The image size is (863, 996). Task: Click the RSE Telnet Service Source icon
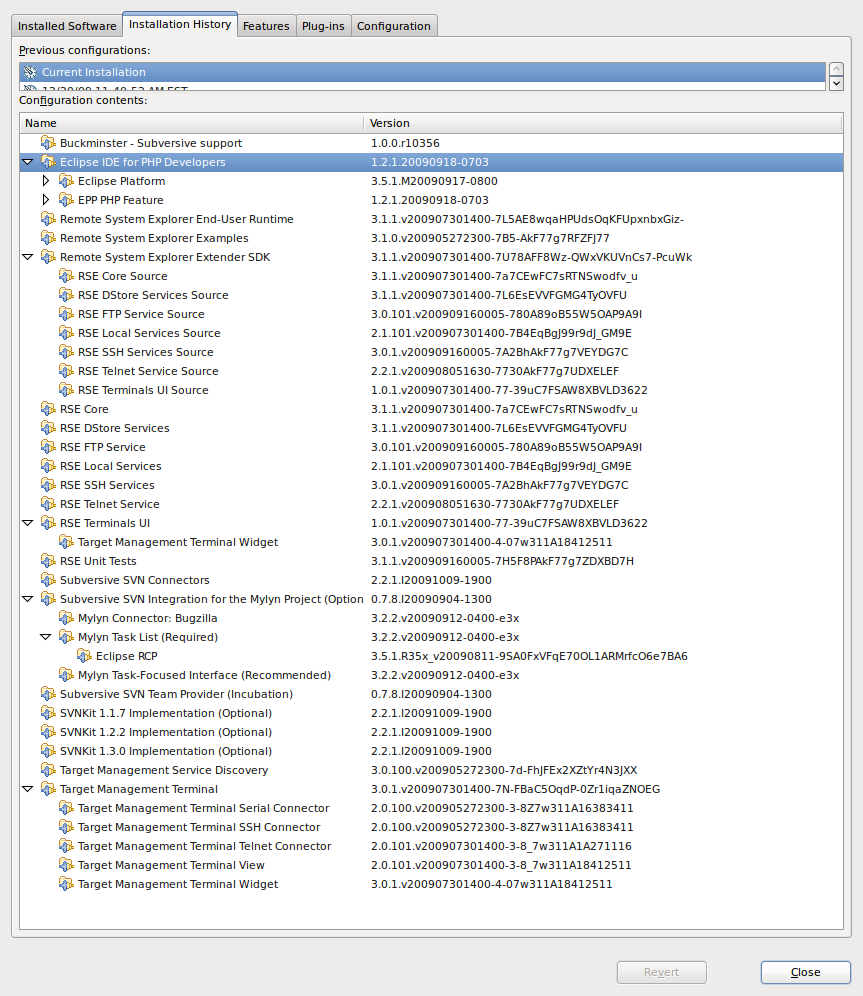tap(66, 371)
